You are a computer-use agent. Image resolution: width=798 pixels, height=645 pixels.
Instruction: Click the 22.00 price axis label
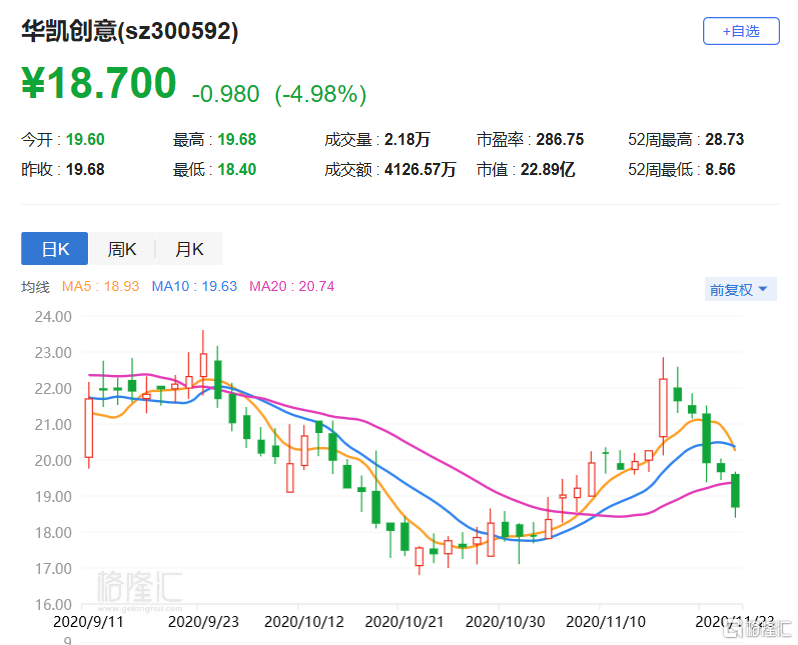53,389
